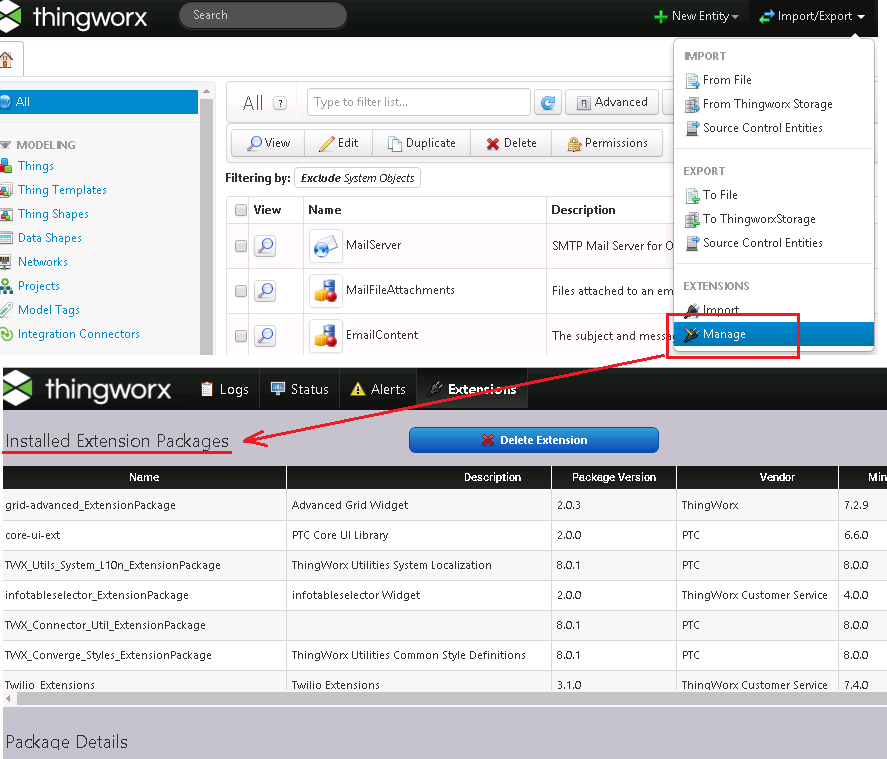Click the Import From File icon
The width and height of the screenshot is (887, 759).
pyautogui.click(x=692, y=80)
